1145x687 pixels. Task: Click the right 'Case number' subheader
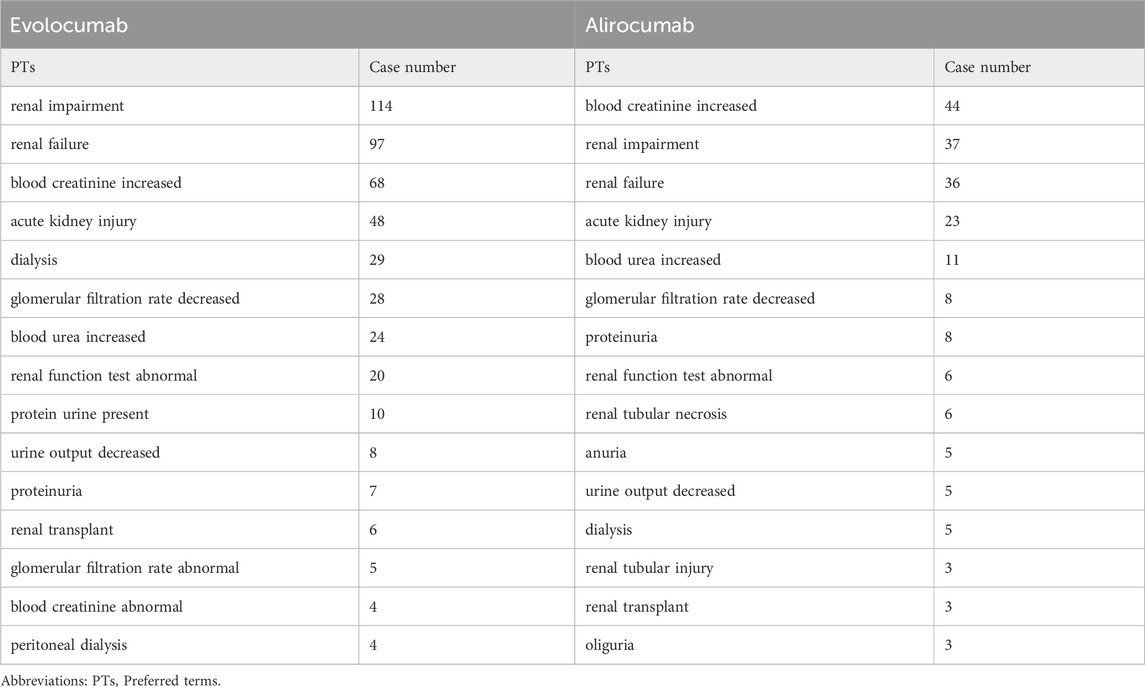pyautogui.click(x=1039, y=67)
